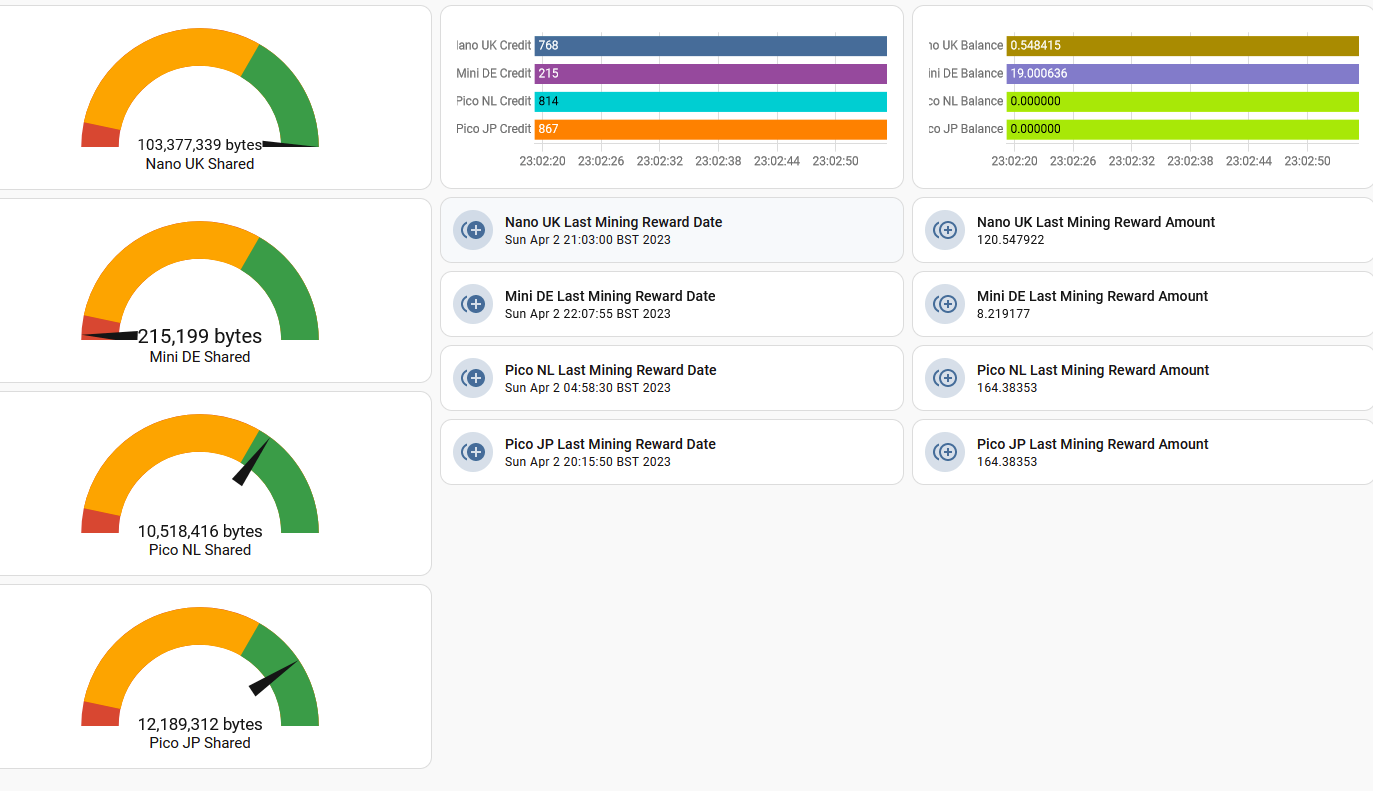Select the cyan Pico NL Credit bar
Screen dimensions: 1373x791
pyautogui.click(x=711, y=101)
